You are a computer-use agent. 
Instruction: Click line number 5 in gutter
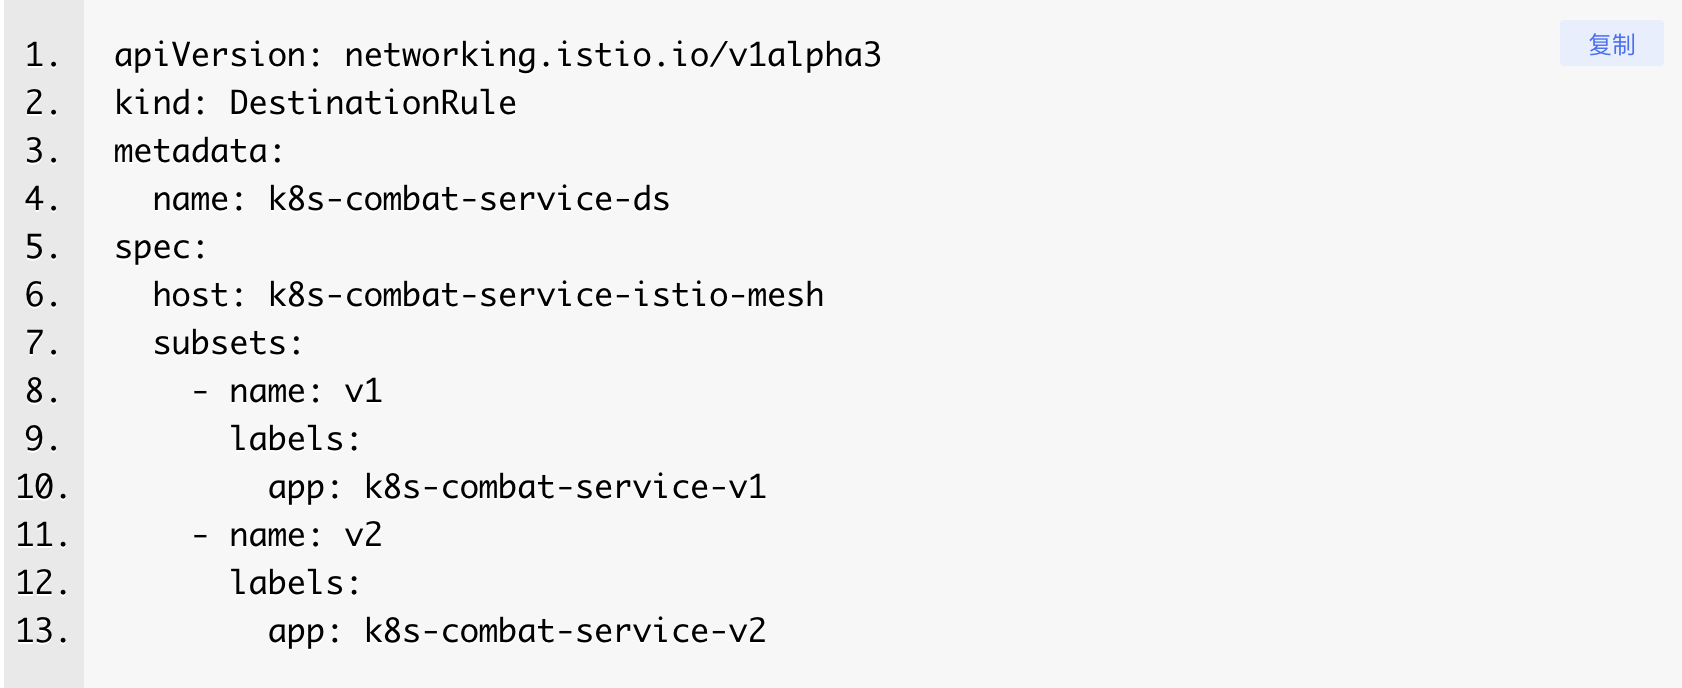(42, 247)
